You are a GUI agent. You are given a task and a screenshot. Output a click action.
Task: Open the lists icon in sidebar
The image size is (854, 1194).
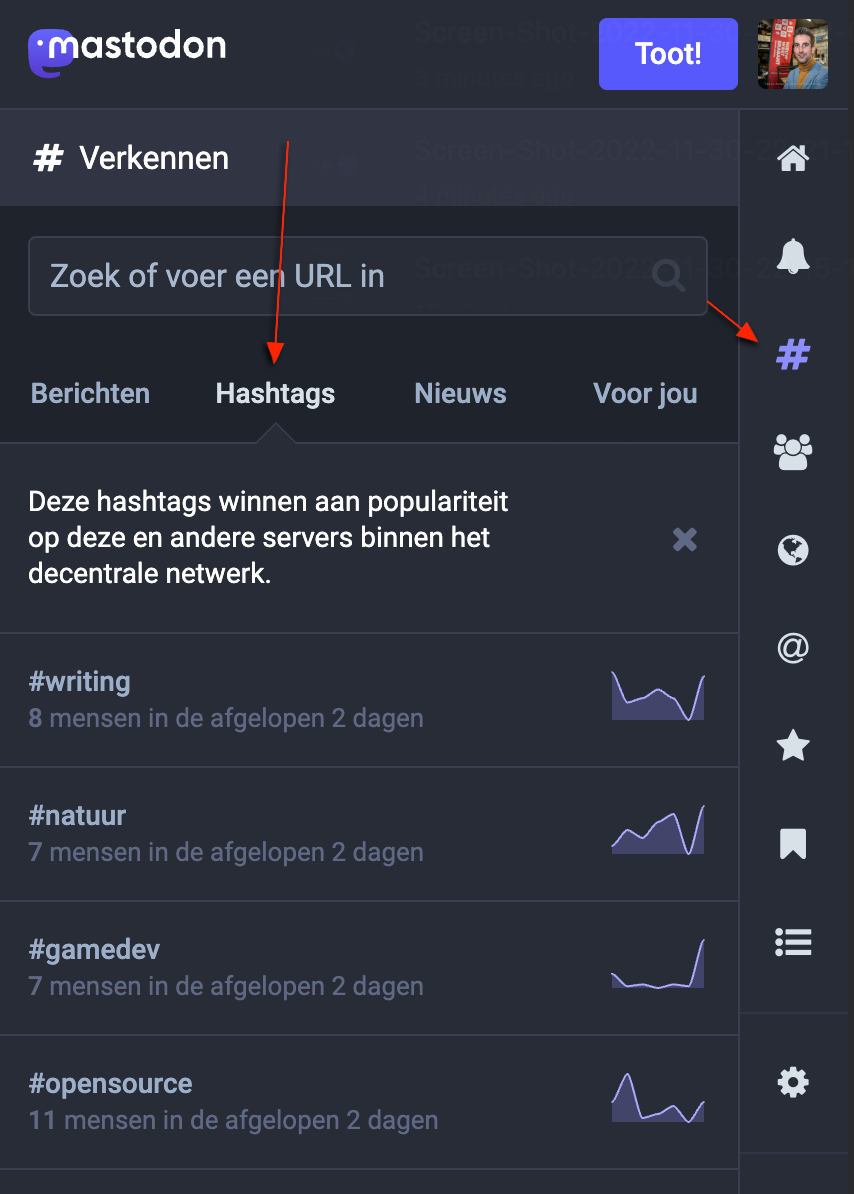click(793, 942)
